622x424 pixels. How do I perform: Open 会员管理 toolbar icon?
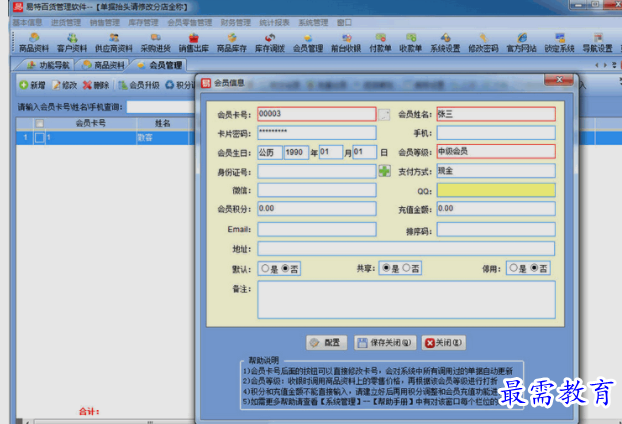tap(308, 43)
